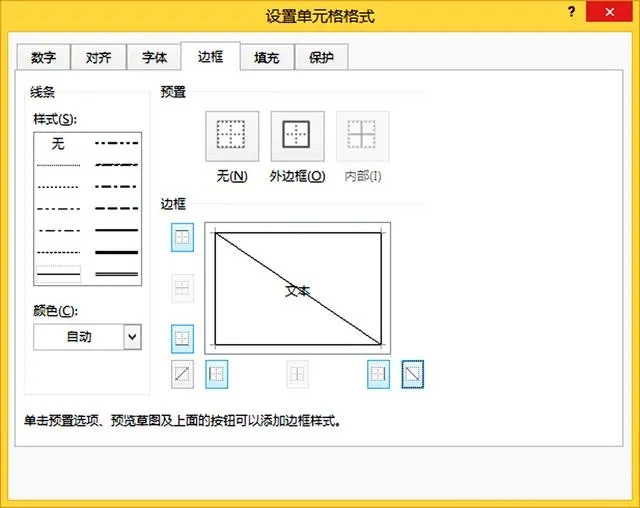
Task: Toggle the middle horizontal border button
Action: (182, 288)
